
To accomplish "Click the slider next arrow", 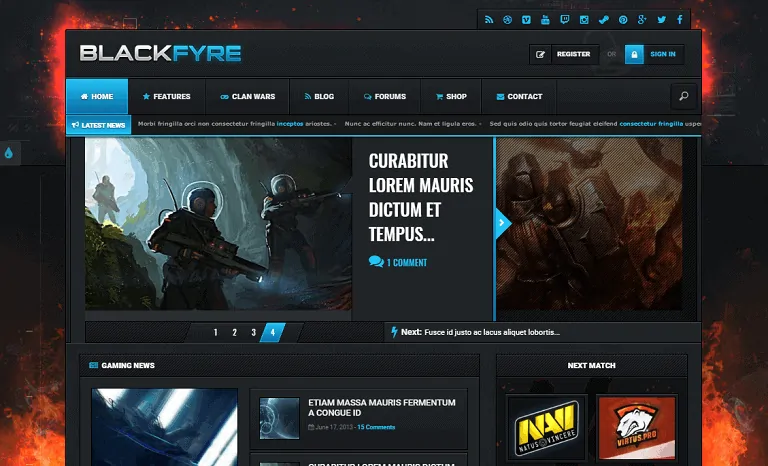I will (x=502, y=222).
